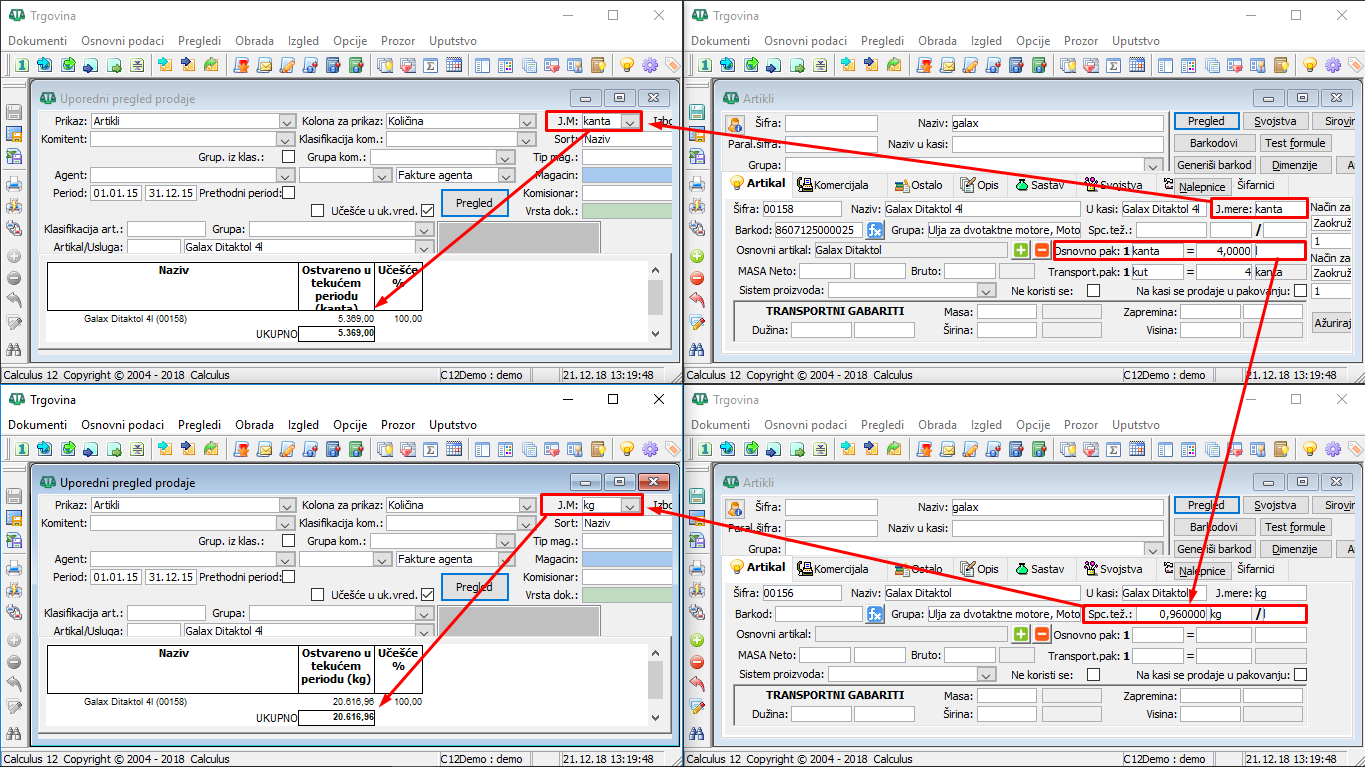This screenshot has height=767, width=1365.
Task: Click gear toolbar icon in Artikli 00158 window
Action: pyautogui.click(x=1333, y=65)
